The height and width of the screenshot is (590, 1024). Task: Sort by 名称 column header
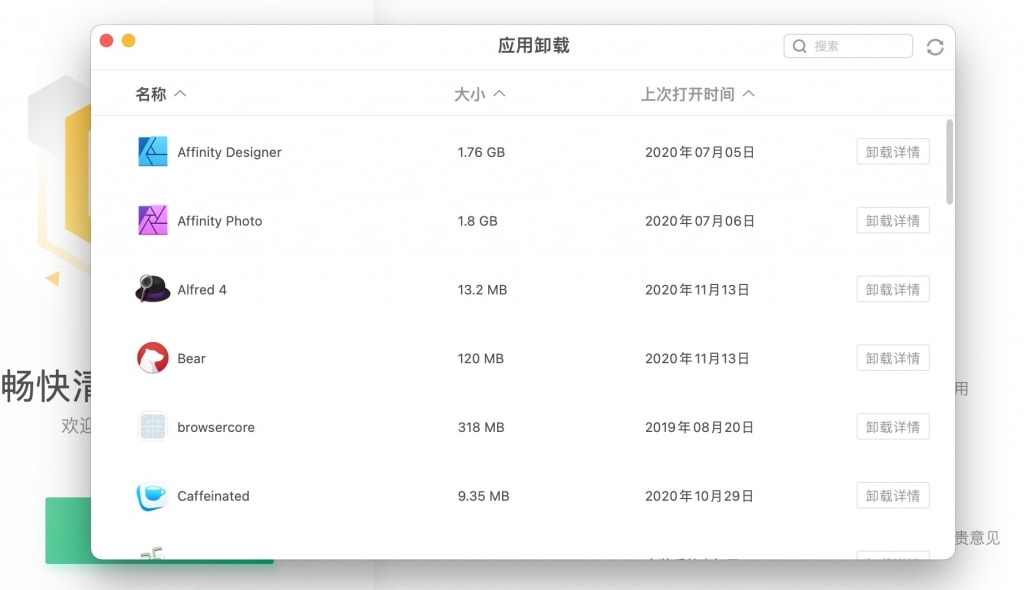(x=161, y=94)
